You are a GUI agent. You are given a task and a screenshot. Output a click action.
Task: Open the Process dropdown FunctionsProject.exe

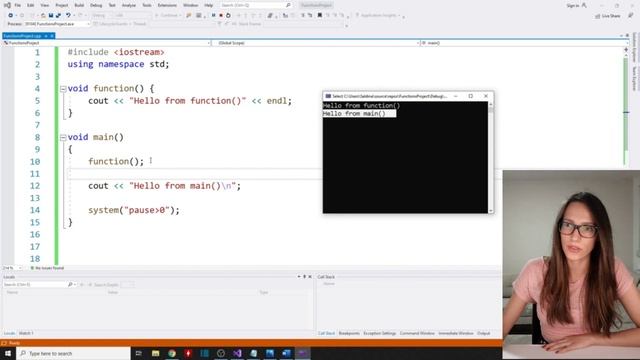[57, 24]
